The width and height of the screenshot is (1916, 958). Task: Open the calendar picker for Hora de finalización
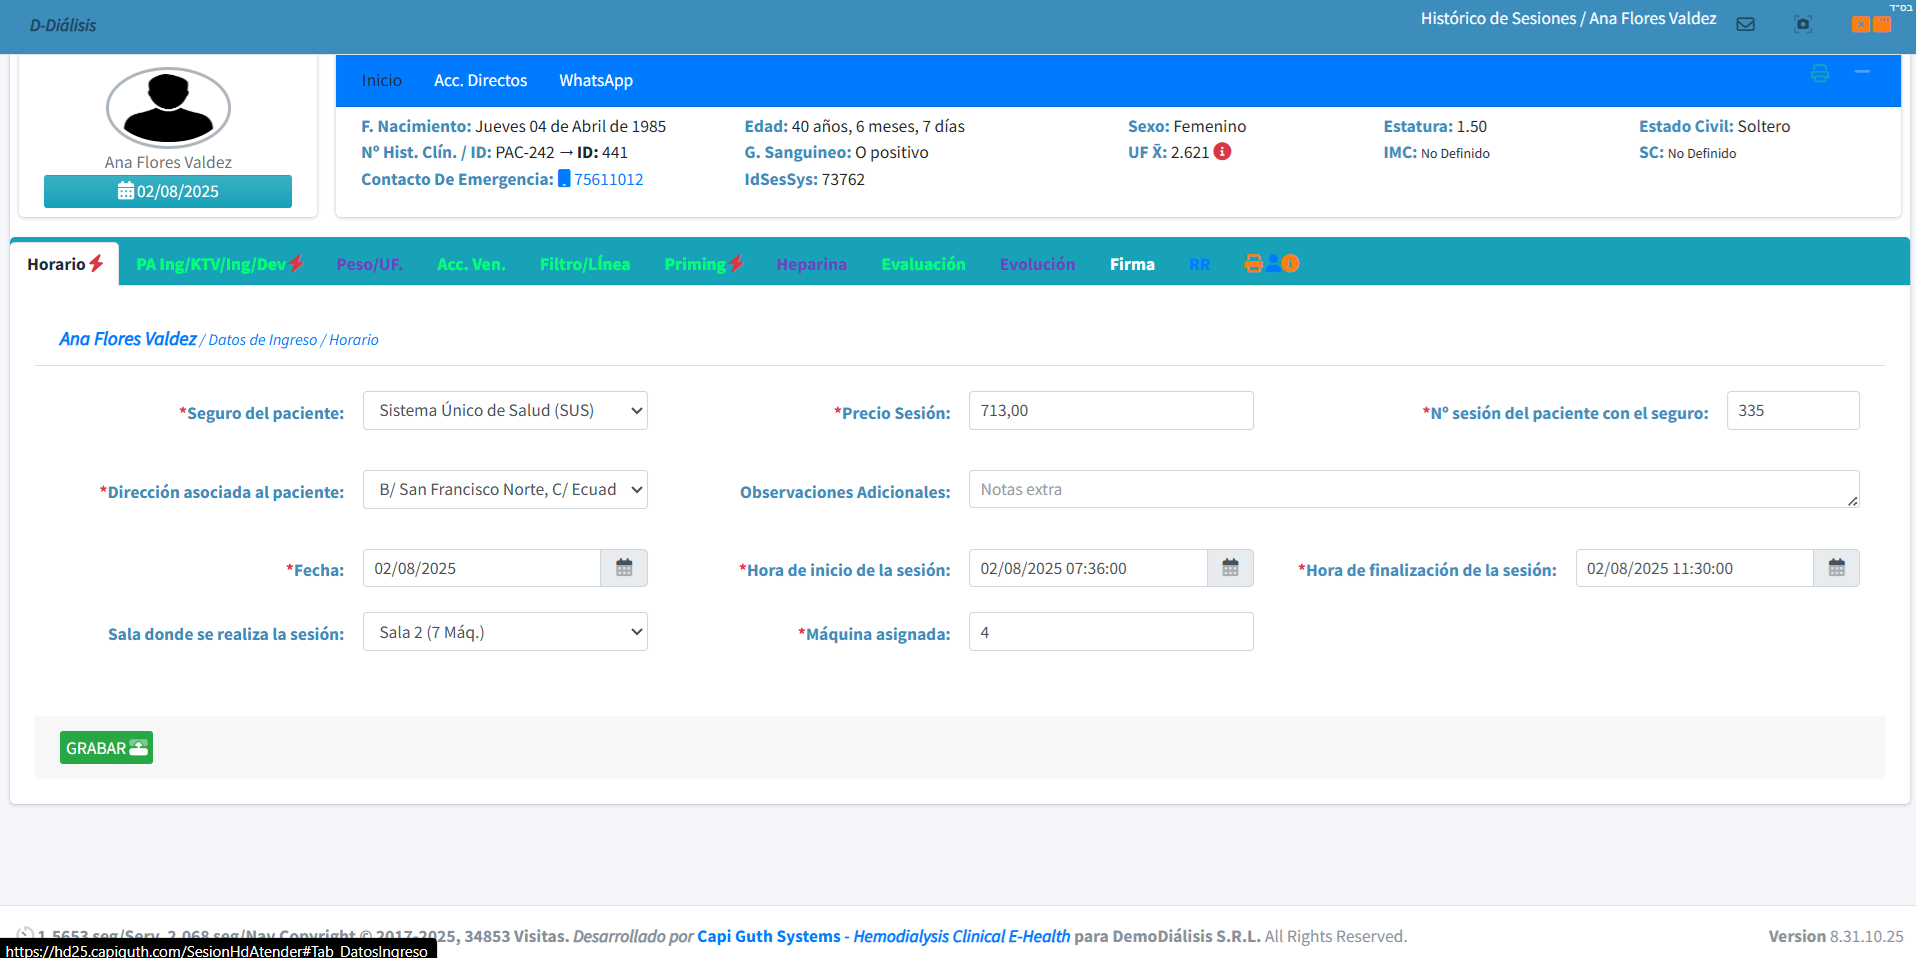click(1837, 567)
